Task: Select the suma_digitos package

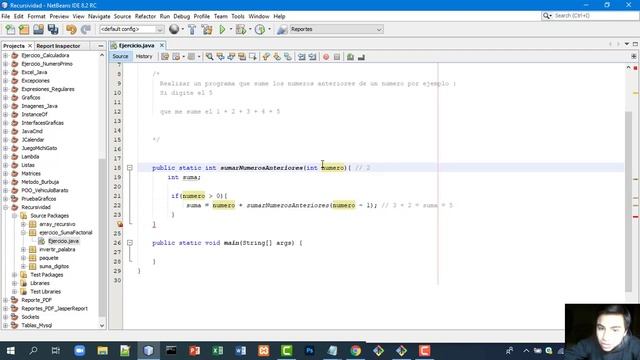Action: click(x=53, y=267)
